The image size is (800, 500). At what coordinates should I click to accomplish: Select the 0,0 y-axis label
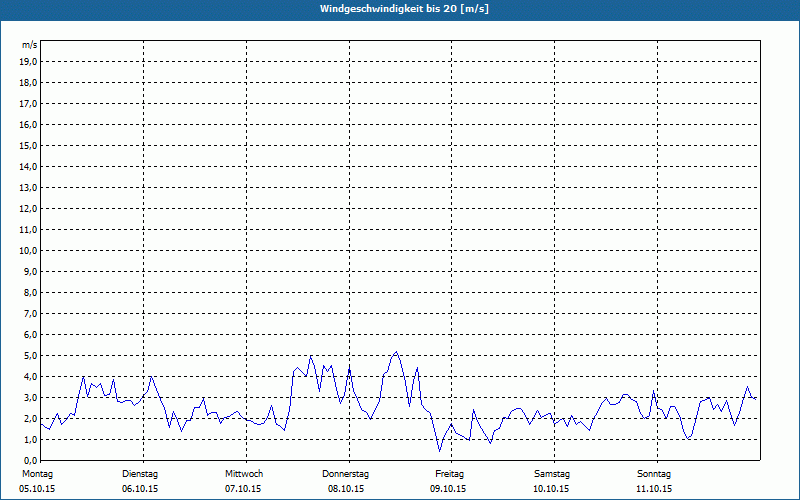[30, 460]
